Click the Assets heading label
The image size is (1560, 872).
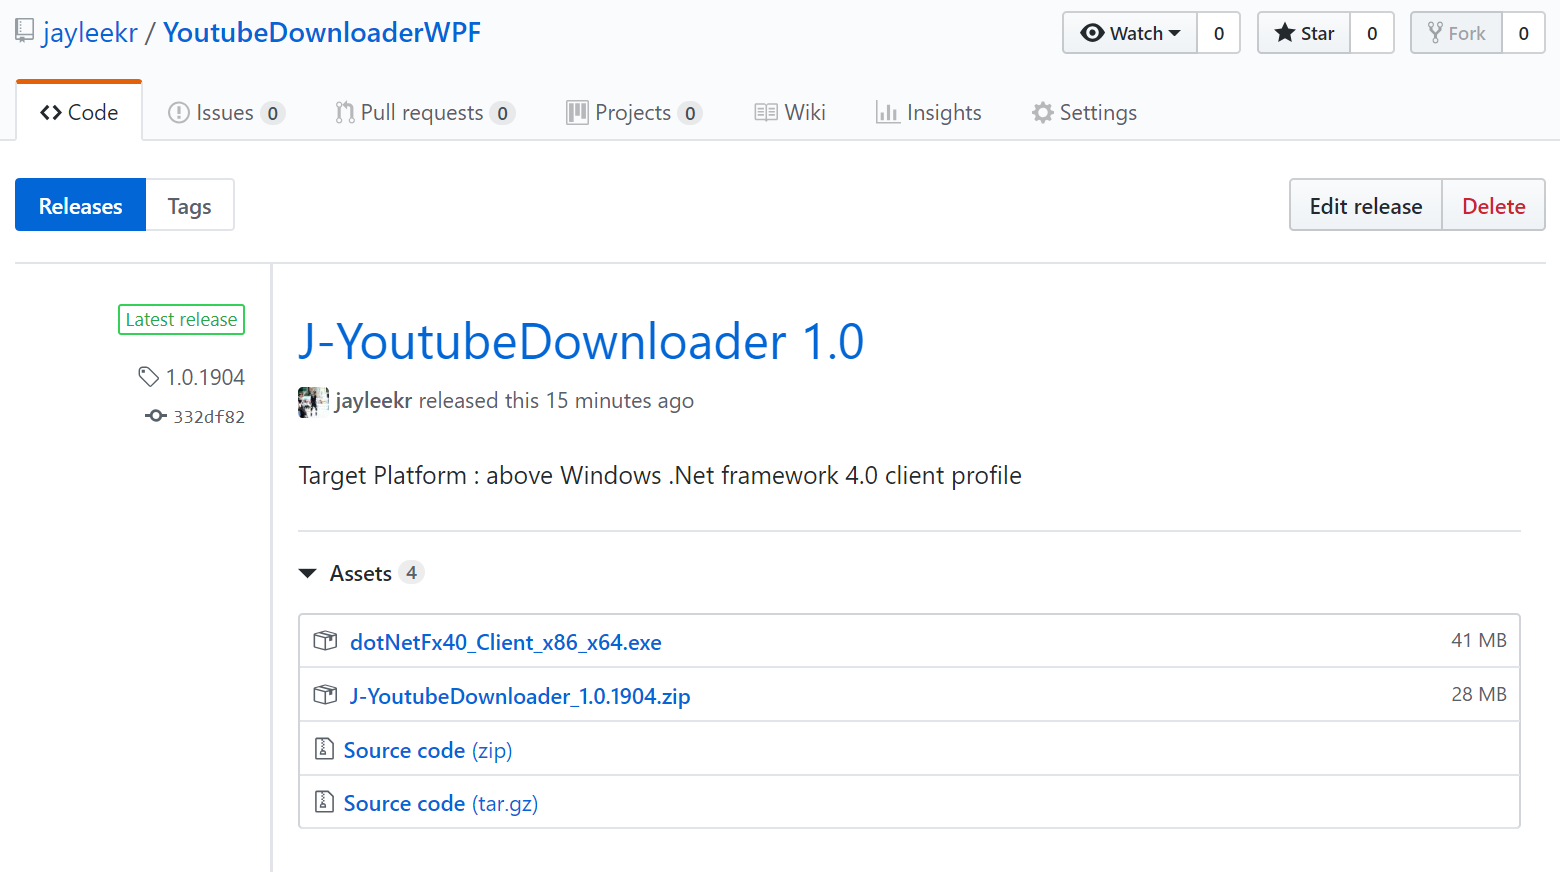point(361,573)
